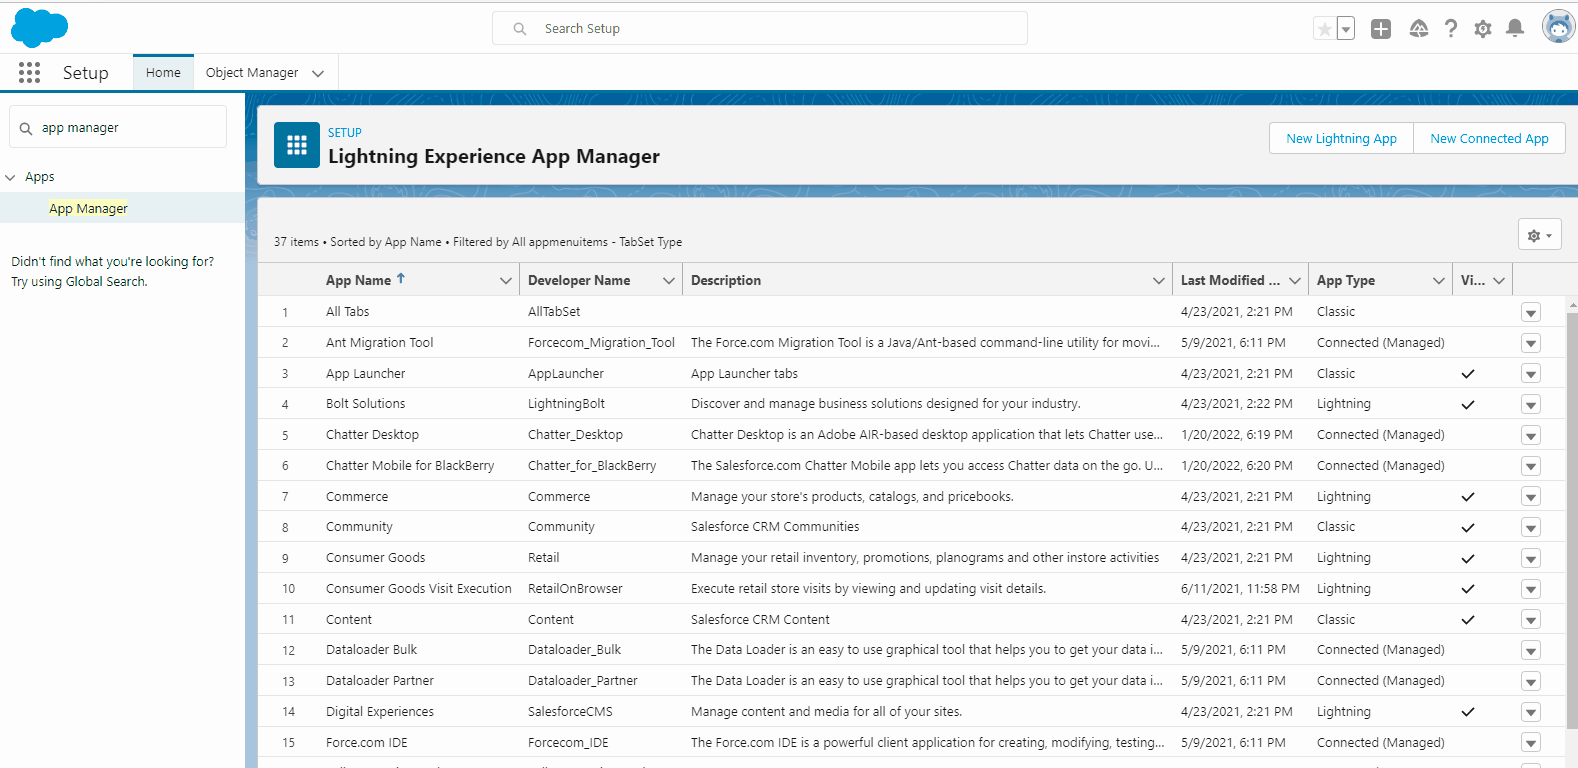Collapse the Apps tree section
The image size is (1578, 768).
(11, 177)
